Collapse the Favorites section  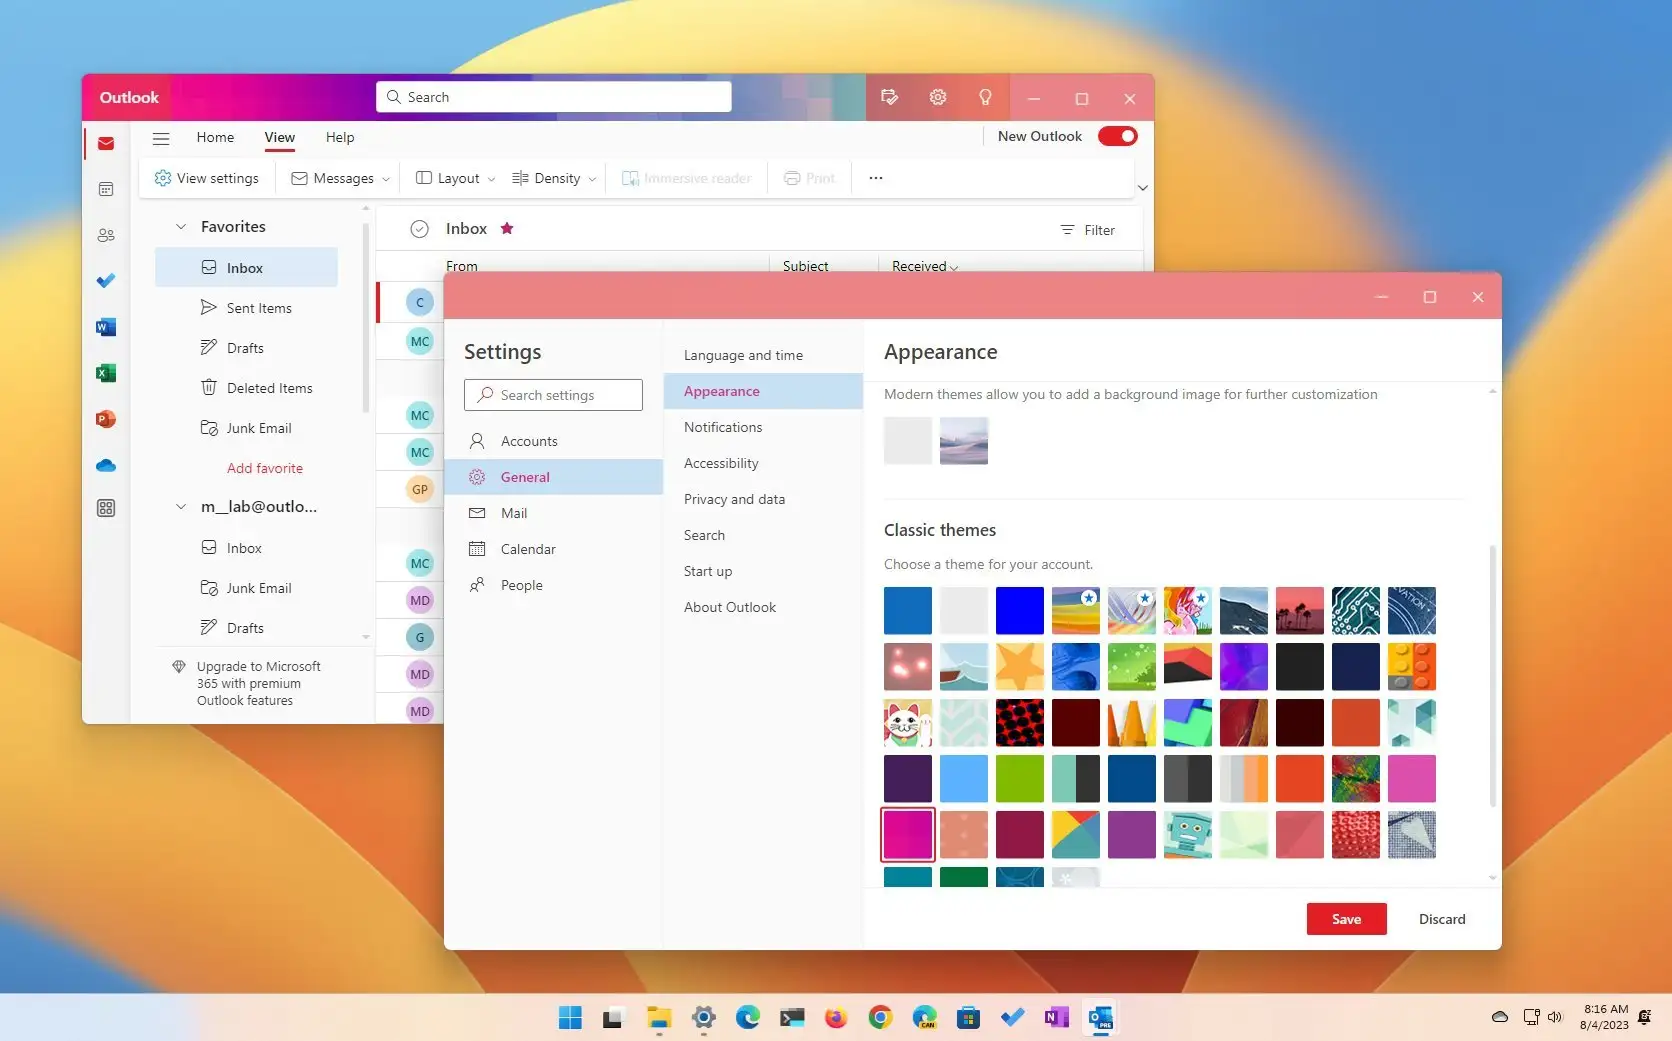pyautogui.click(x=181, y=226)
